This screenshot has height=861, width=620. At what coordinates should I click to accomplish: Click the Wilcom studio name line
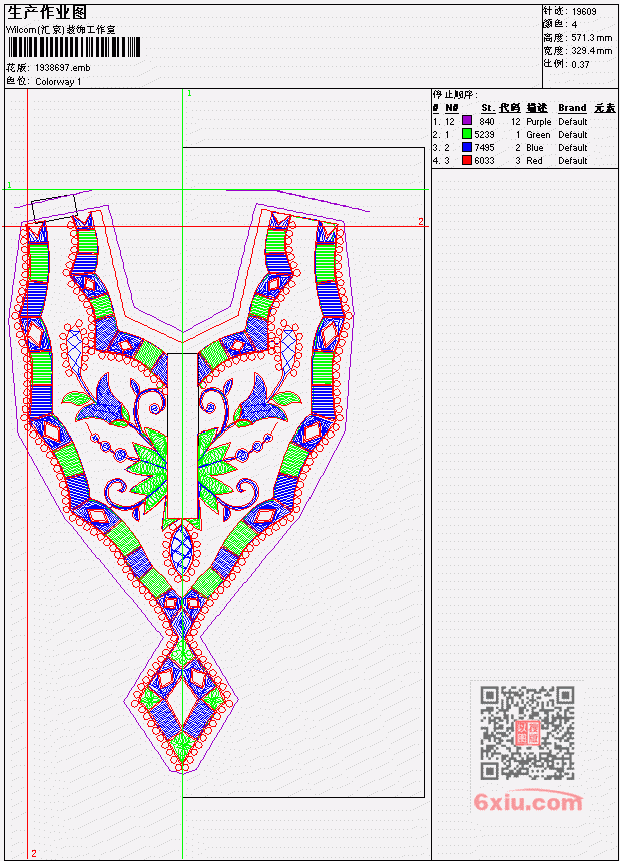pos(61,30)
